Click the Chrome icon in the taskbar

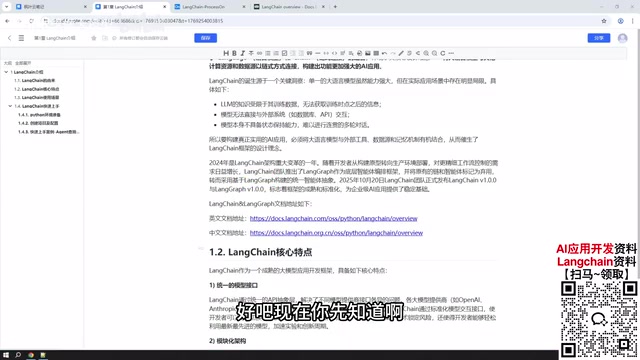[x=31, y=355]
